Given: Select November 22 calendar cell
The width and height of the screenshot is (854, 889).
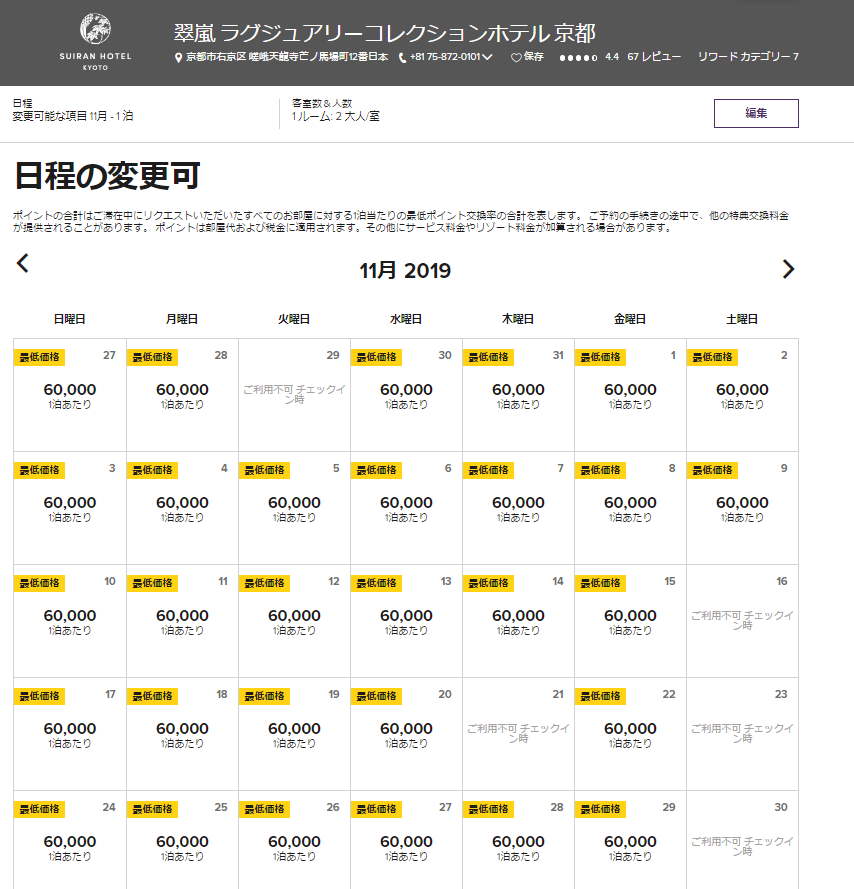Looking at the screenshot, I should (630, 734).
